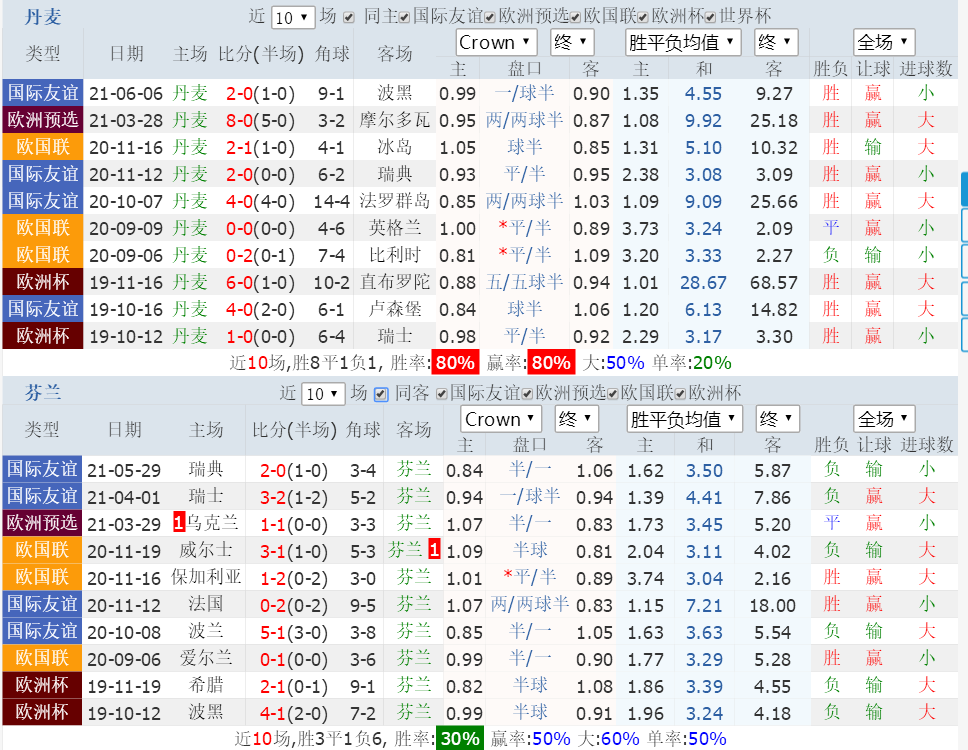This screenshot has height=750, width=968.
Task: Click Finland win rate 30% badge
Action: point(460,738)
